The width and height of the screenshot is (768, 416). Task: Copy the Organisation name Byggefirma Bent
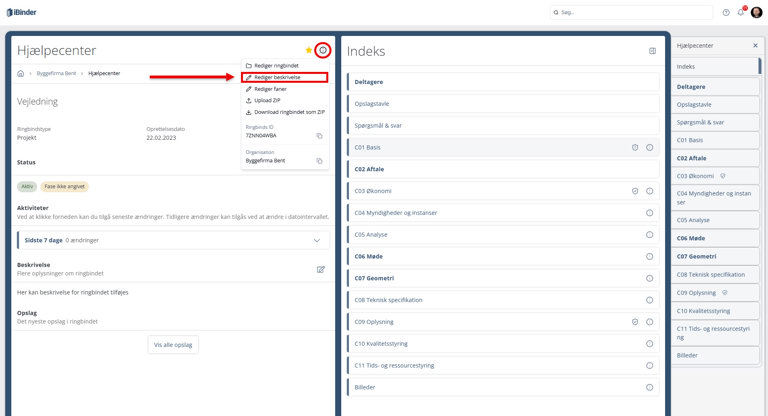(x=319, y=160)
